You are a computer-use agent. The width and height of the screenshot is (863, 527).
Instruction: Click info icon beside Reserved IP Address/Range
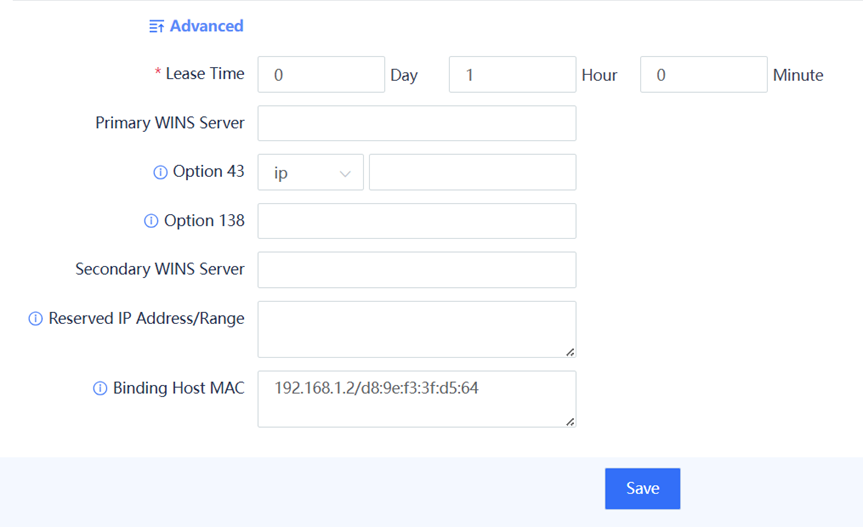(36, 319)
